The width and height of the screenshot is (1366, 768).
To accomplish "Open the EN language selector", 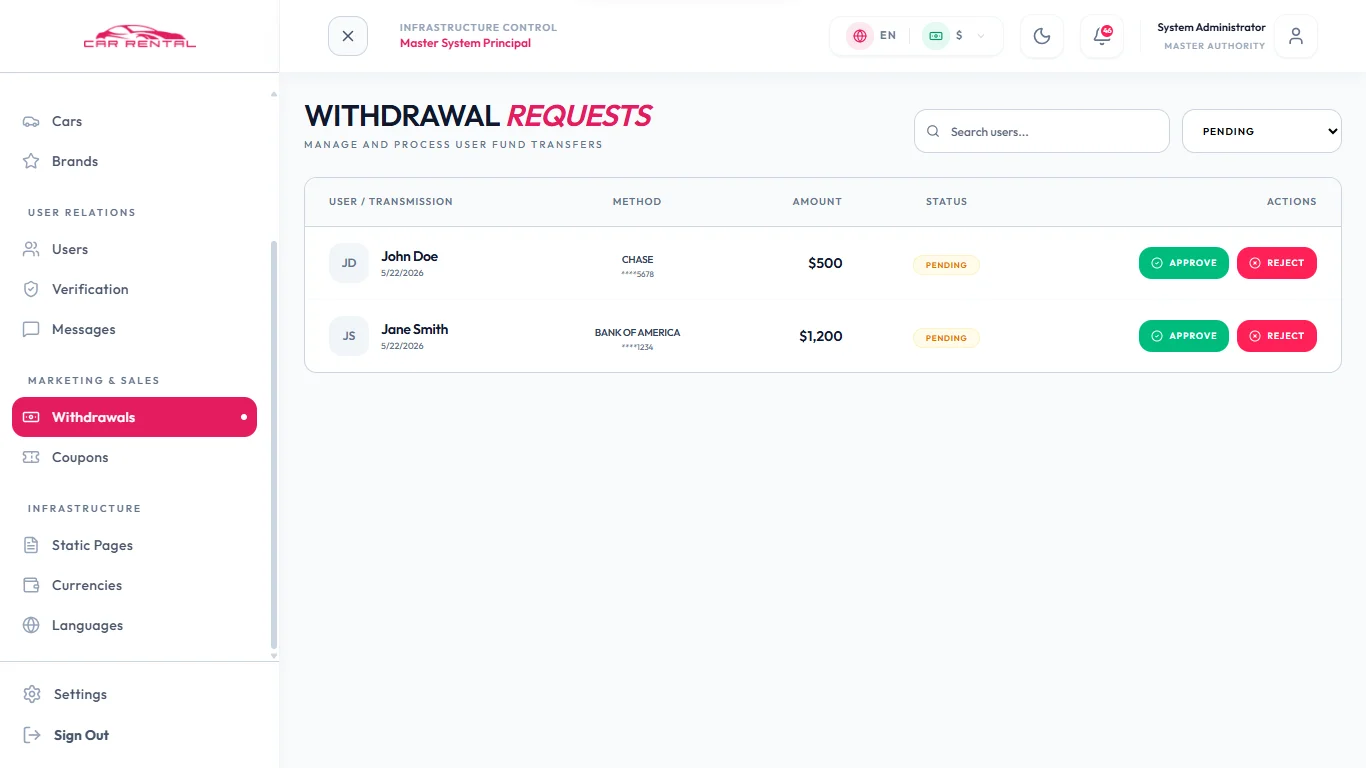I will (873, 35).
